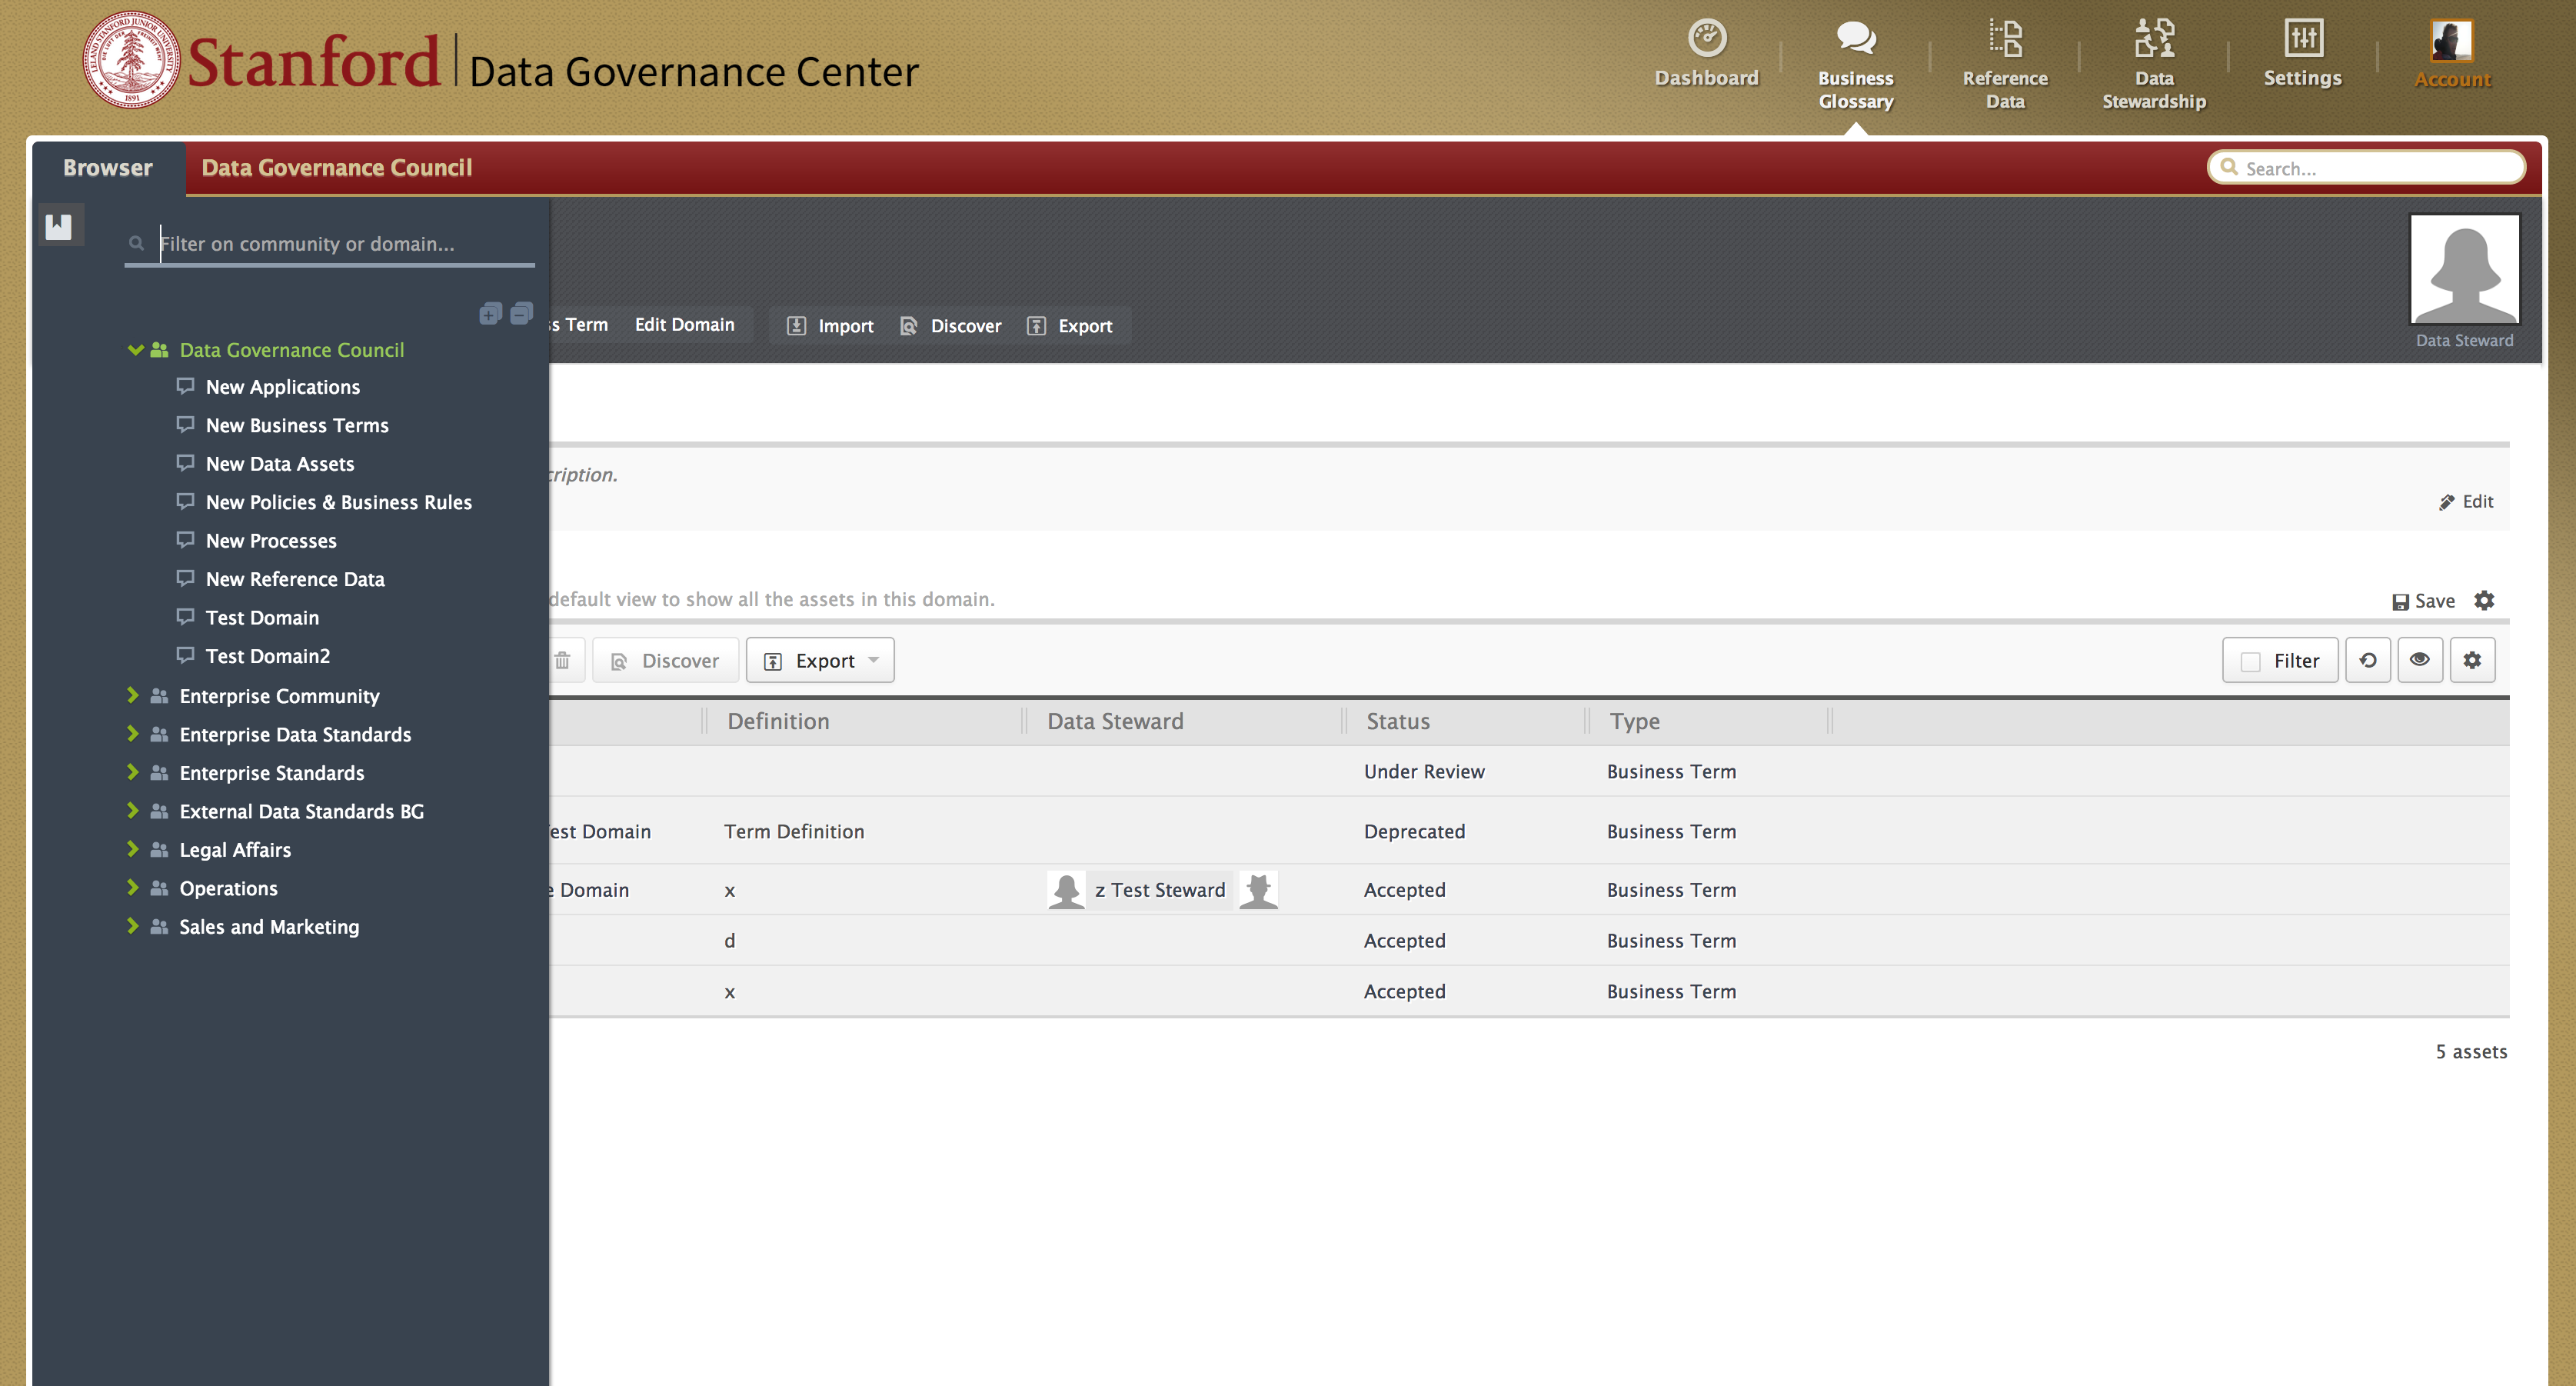Open the Data Stewardship section
Image resolution: width=2576 pixels, height=1386 pixels.
pyautogui.click(x=2154, y=65)
